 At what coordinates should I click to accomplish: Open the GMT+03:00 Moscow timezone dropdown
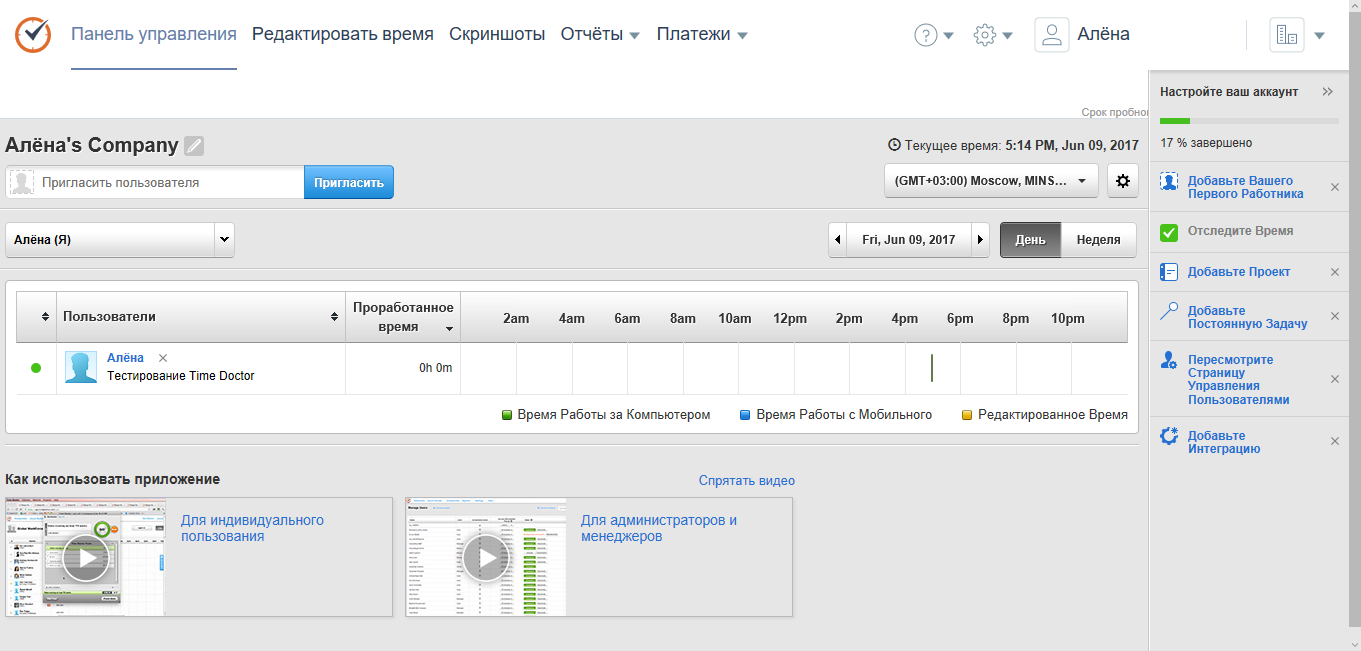point(990,181)
